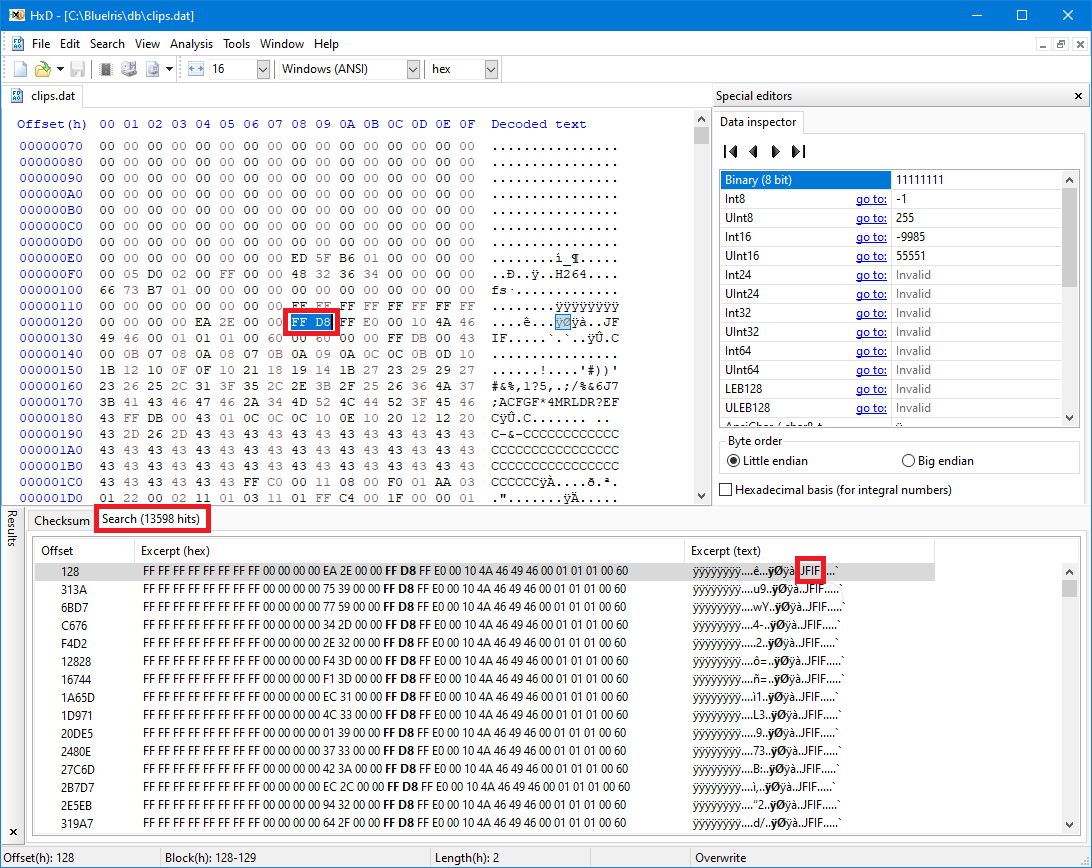Select search result at offset 313A

pos(484,589)
